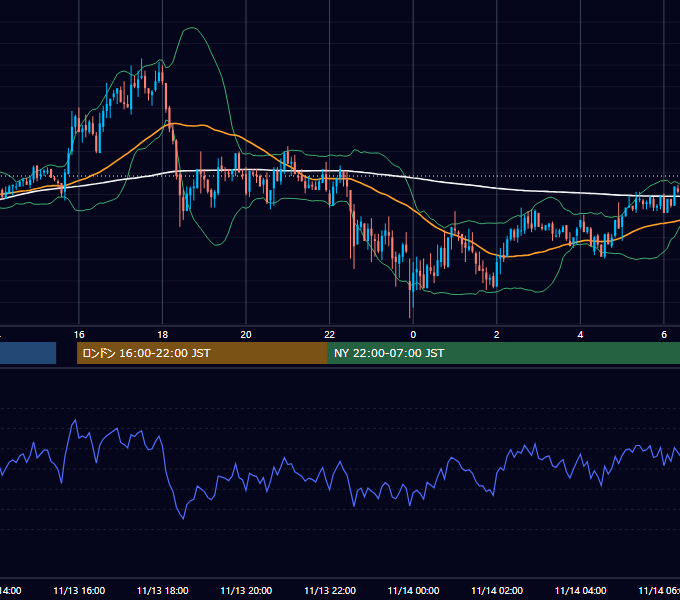Click the 11/13 22:00 date label
This screenshot has height=600, width=680.
pyautogui.click(x=330, y=591)
